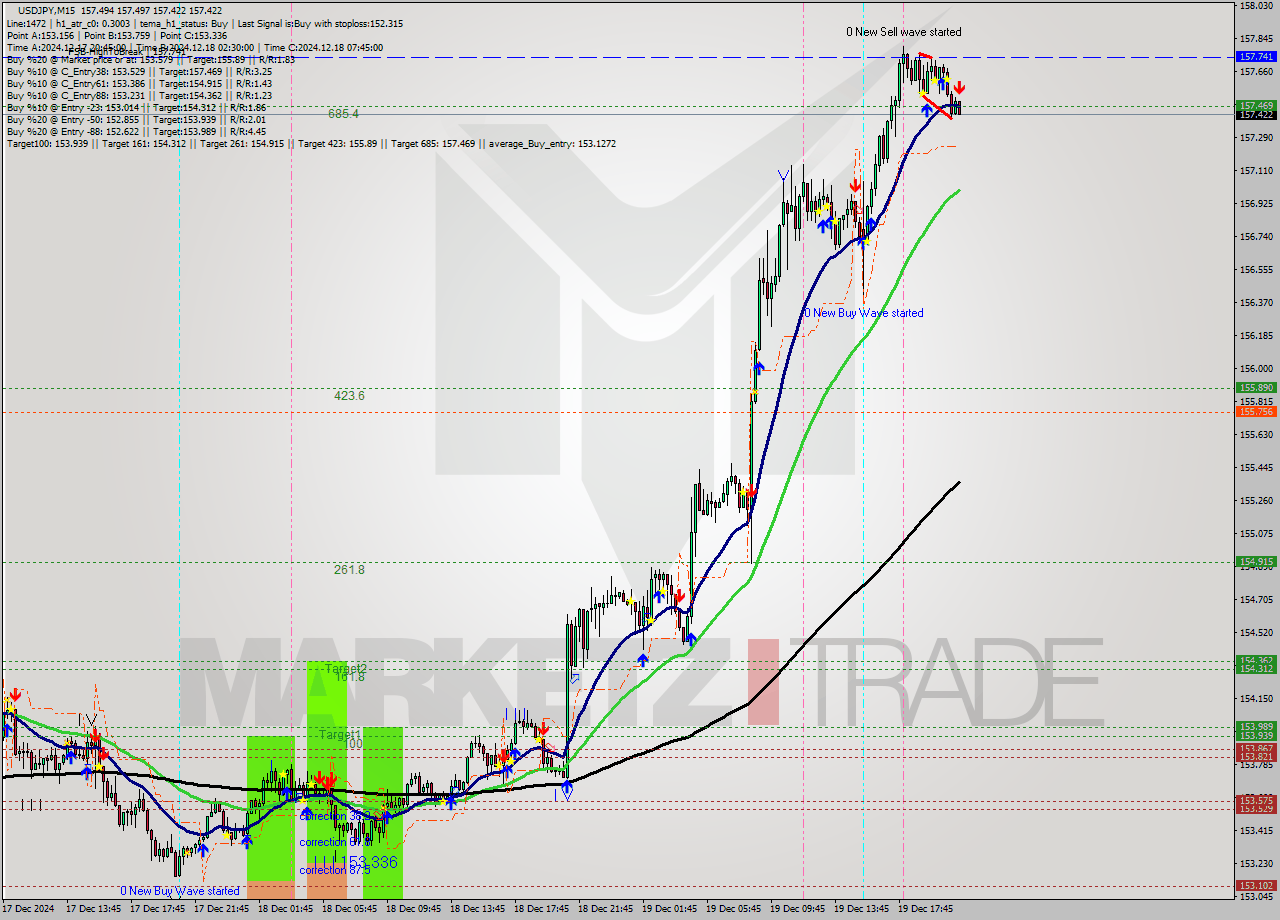Click the 156.555 price axis value
1280x920 pixels.
[x=1255, y=270]
